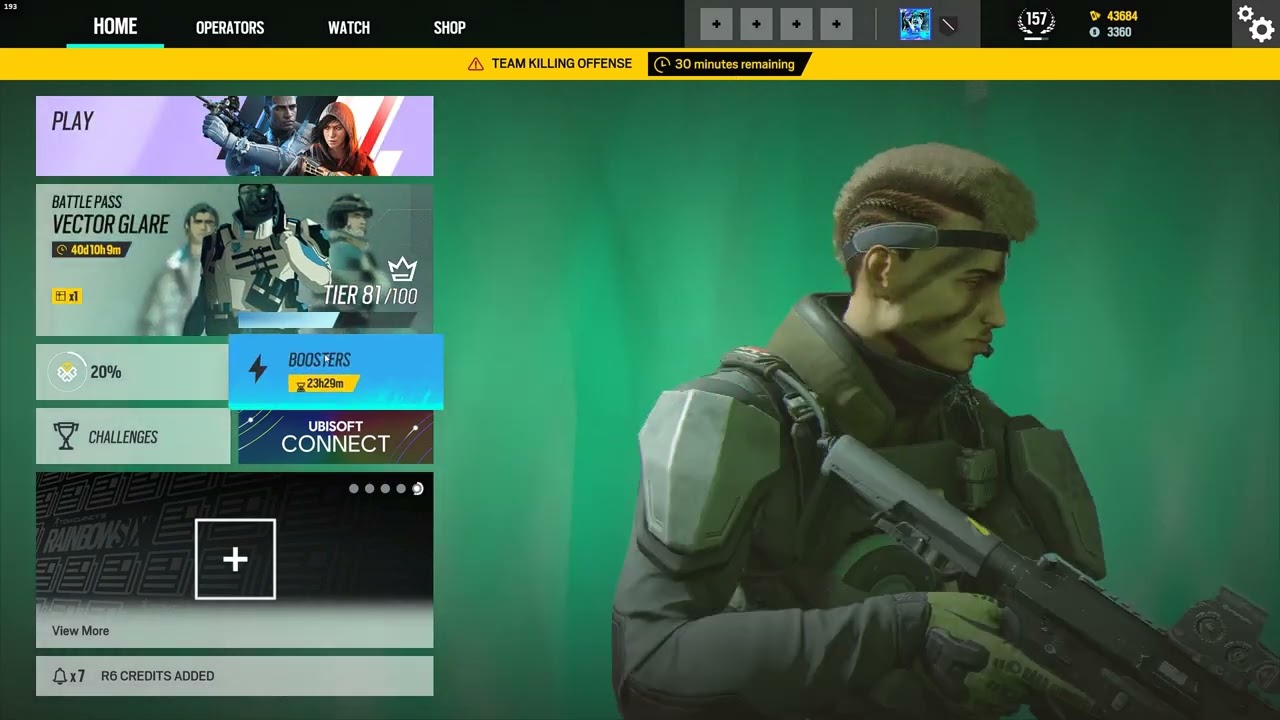Open the Battle Pass Vector Glare tile
Screen dimensions: 1280x720
(x=235, y=260)
